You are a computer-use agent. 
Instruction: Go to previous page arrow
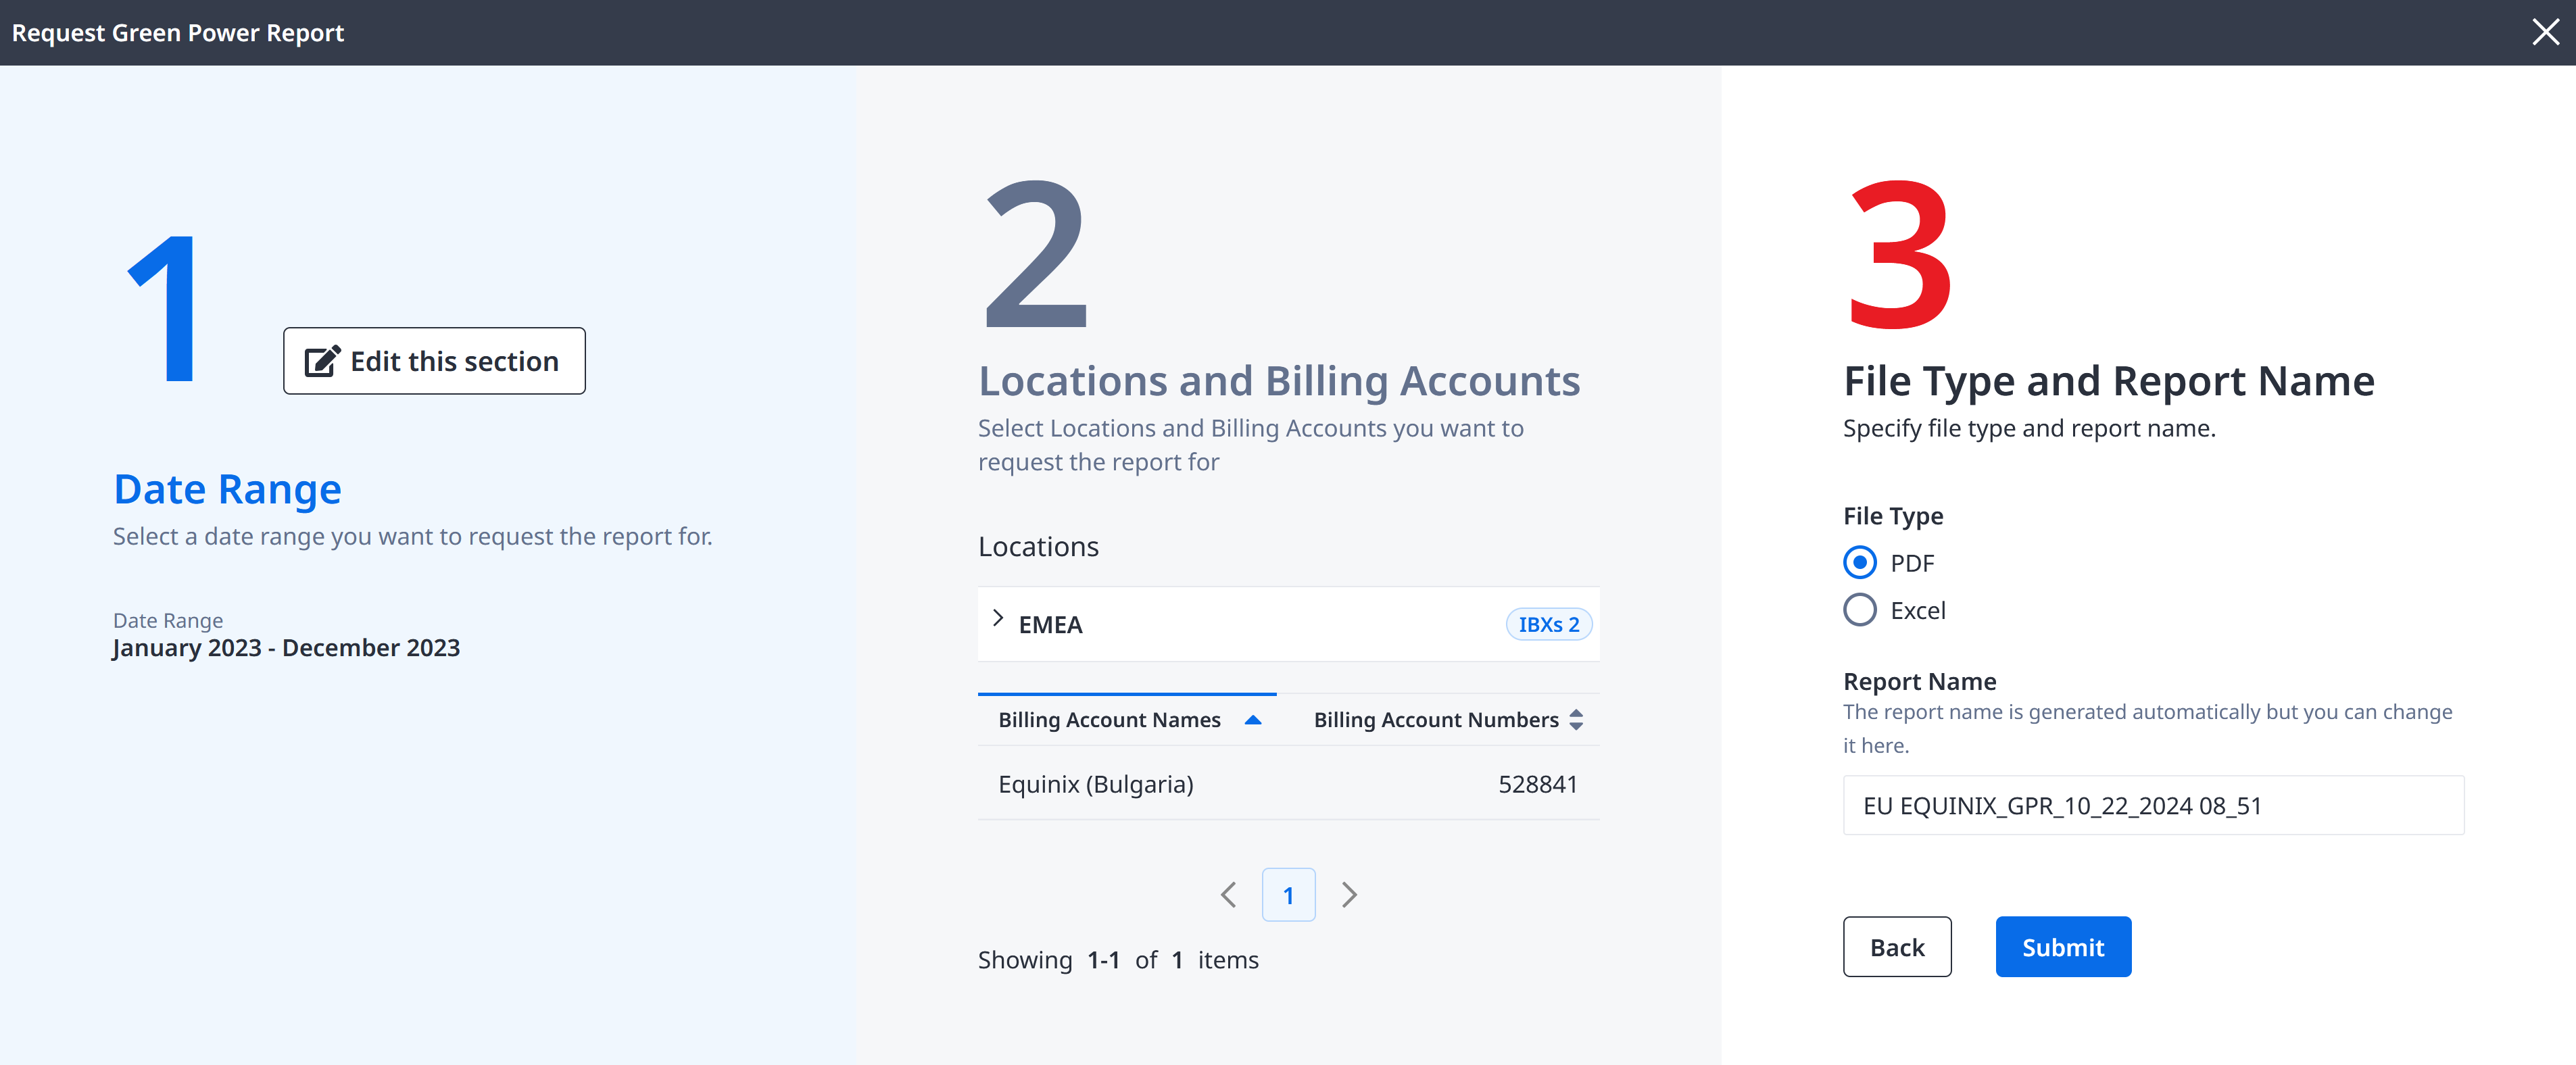pyautogui.click(x=1229, y=895)
